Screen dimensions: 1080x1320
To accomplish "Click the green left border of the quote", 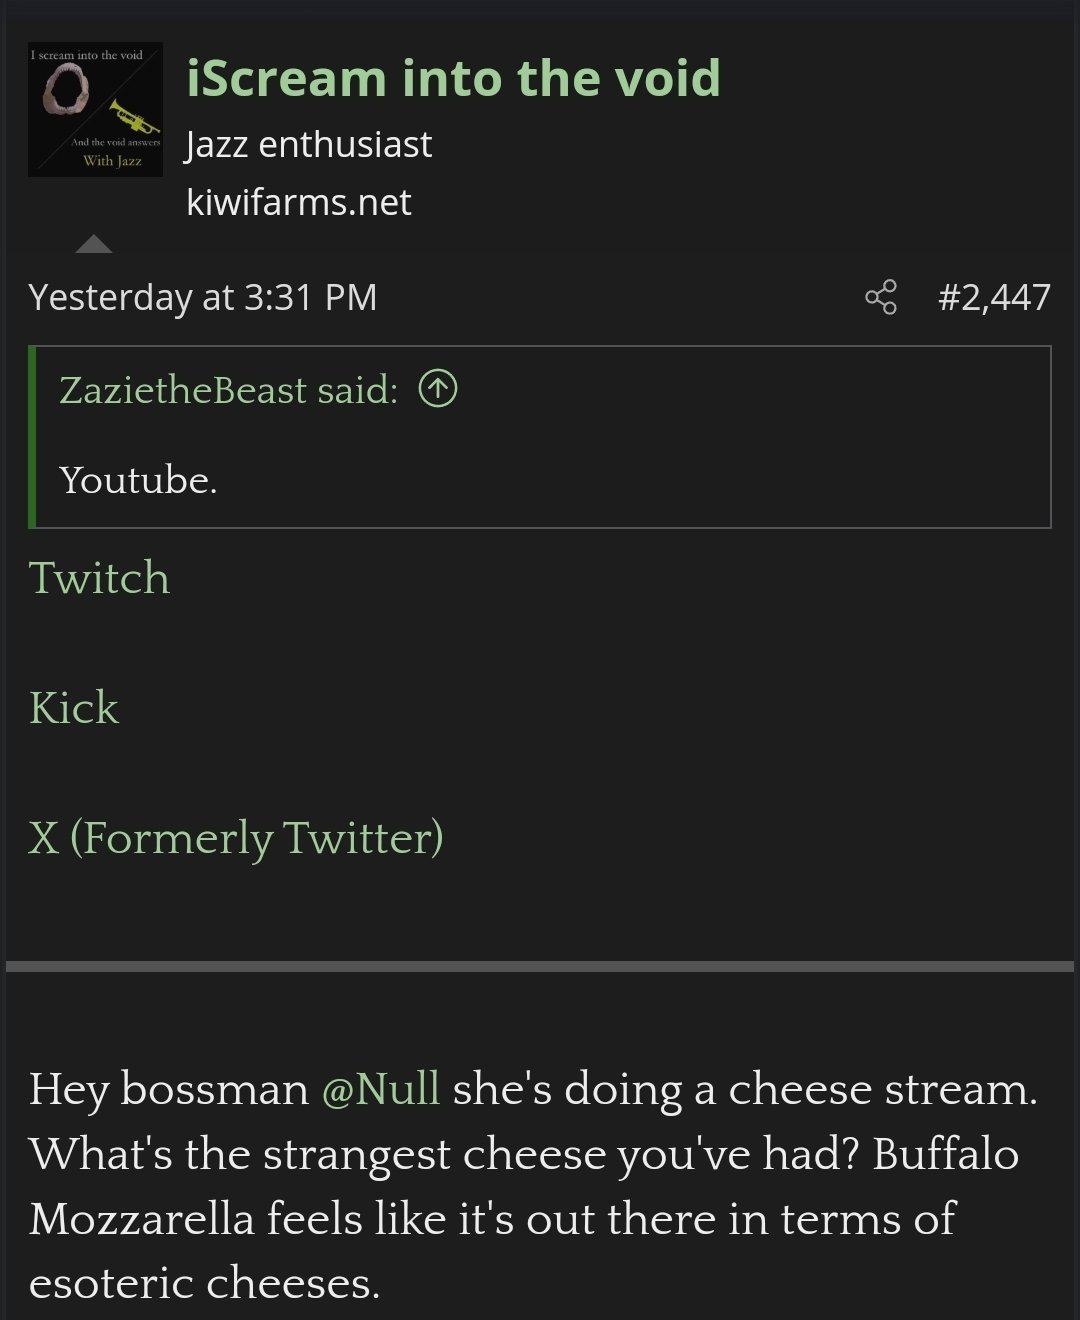I will coord(33,437).
